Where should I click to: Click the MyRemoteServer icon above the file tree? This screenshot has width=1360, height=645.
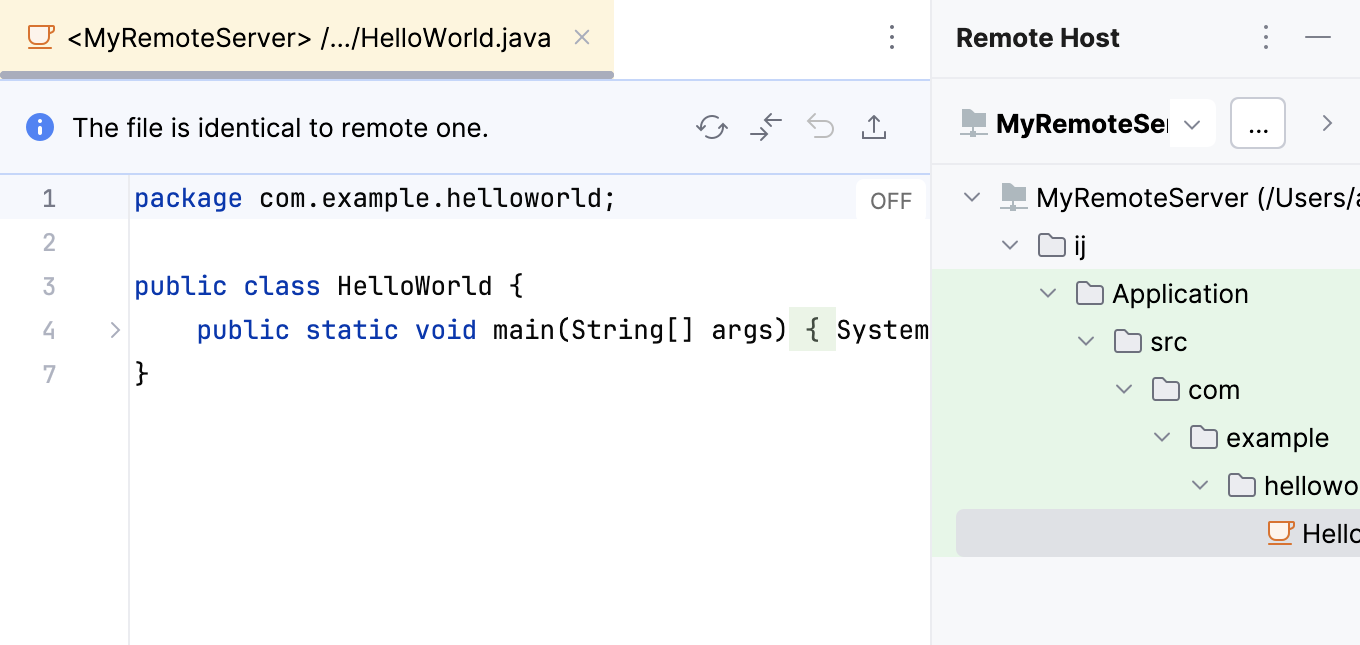971,122
